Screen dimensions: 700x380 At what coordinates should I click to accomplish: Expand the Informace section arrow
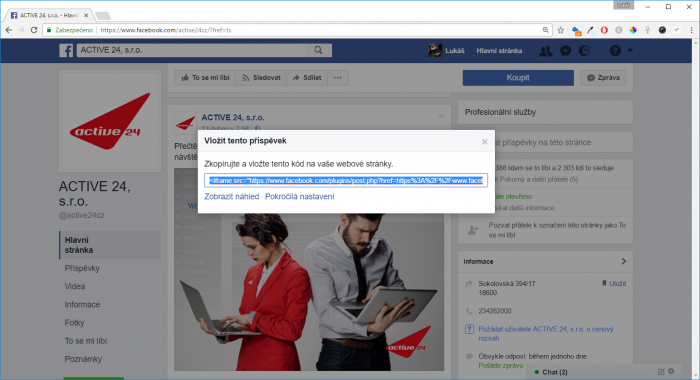pos(624,262)
